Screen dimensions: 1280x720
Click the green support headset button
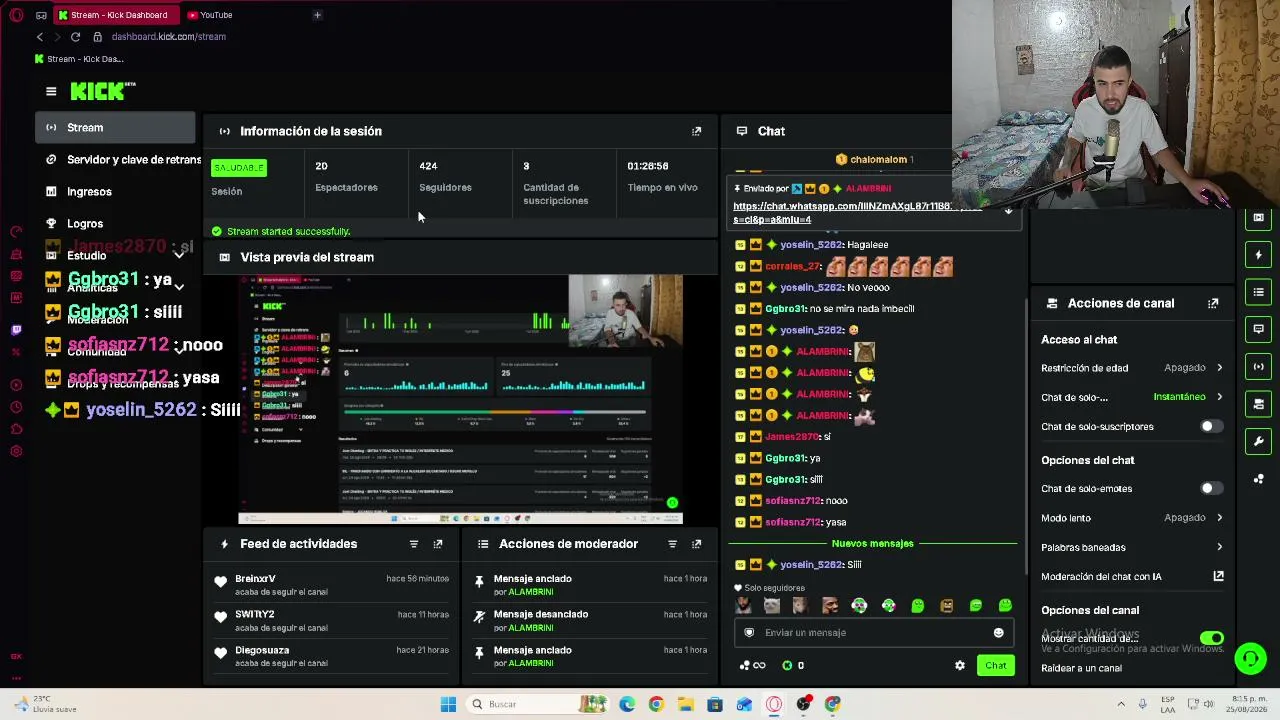click(1250, 658)
